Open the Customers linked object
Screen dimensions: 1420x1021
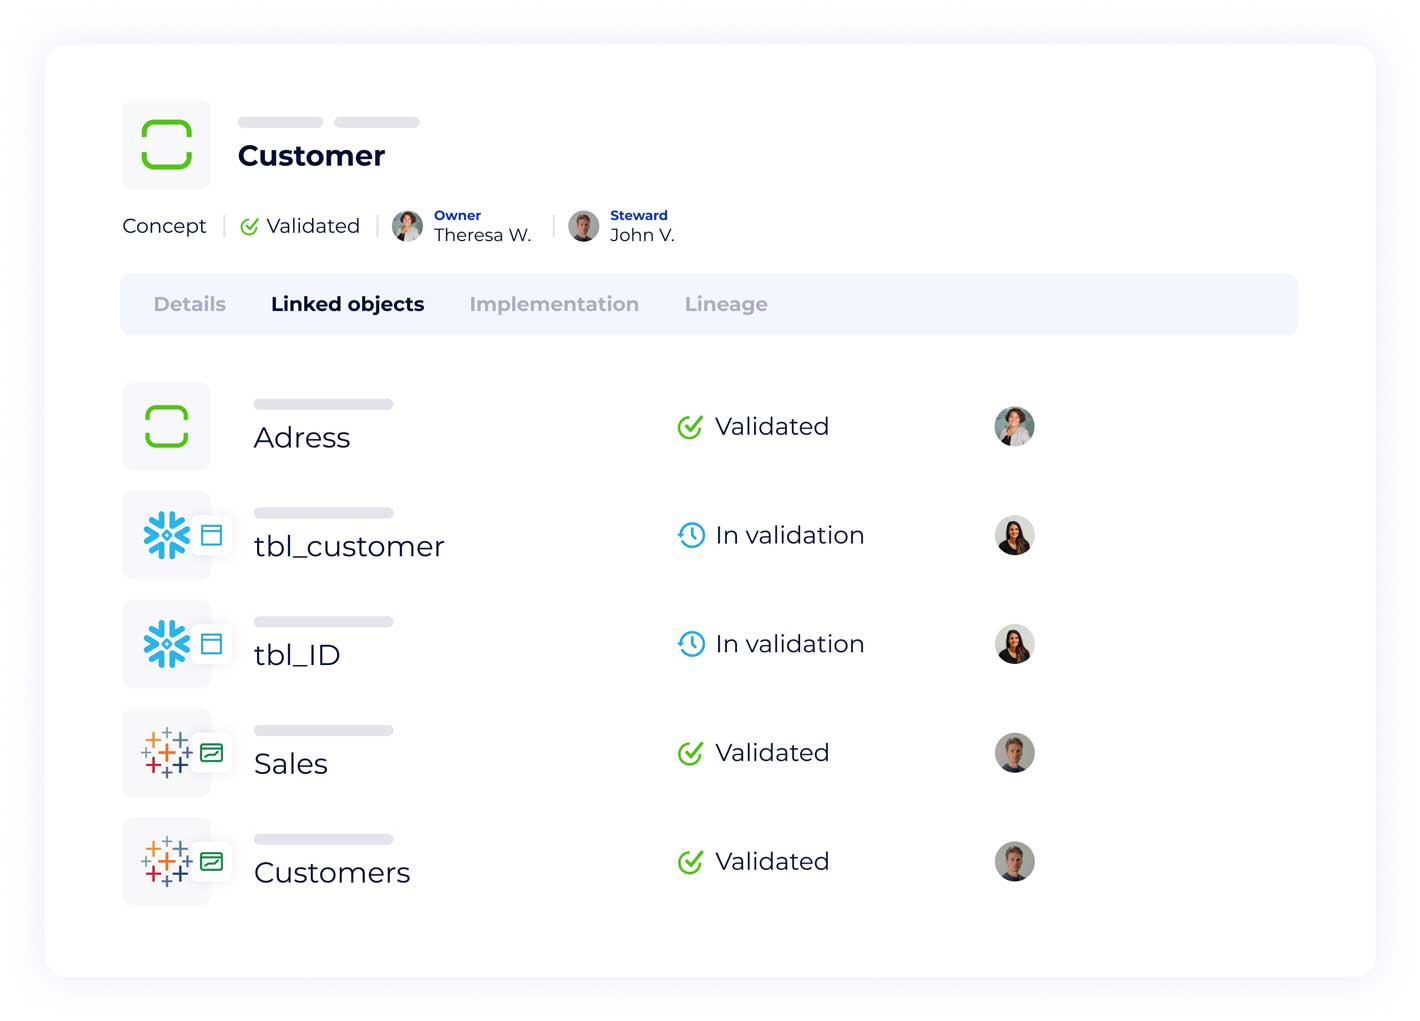[x=332, y=873]
